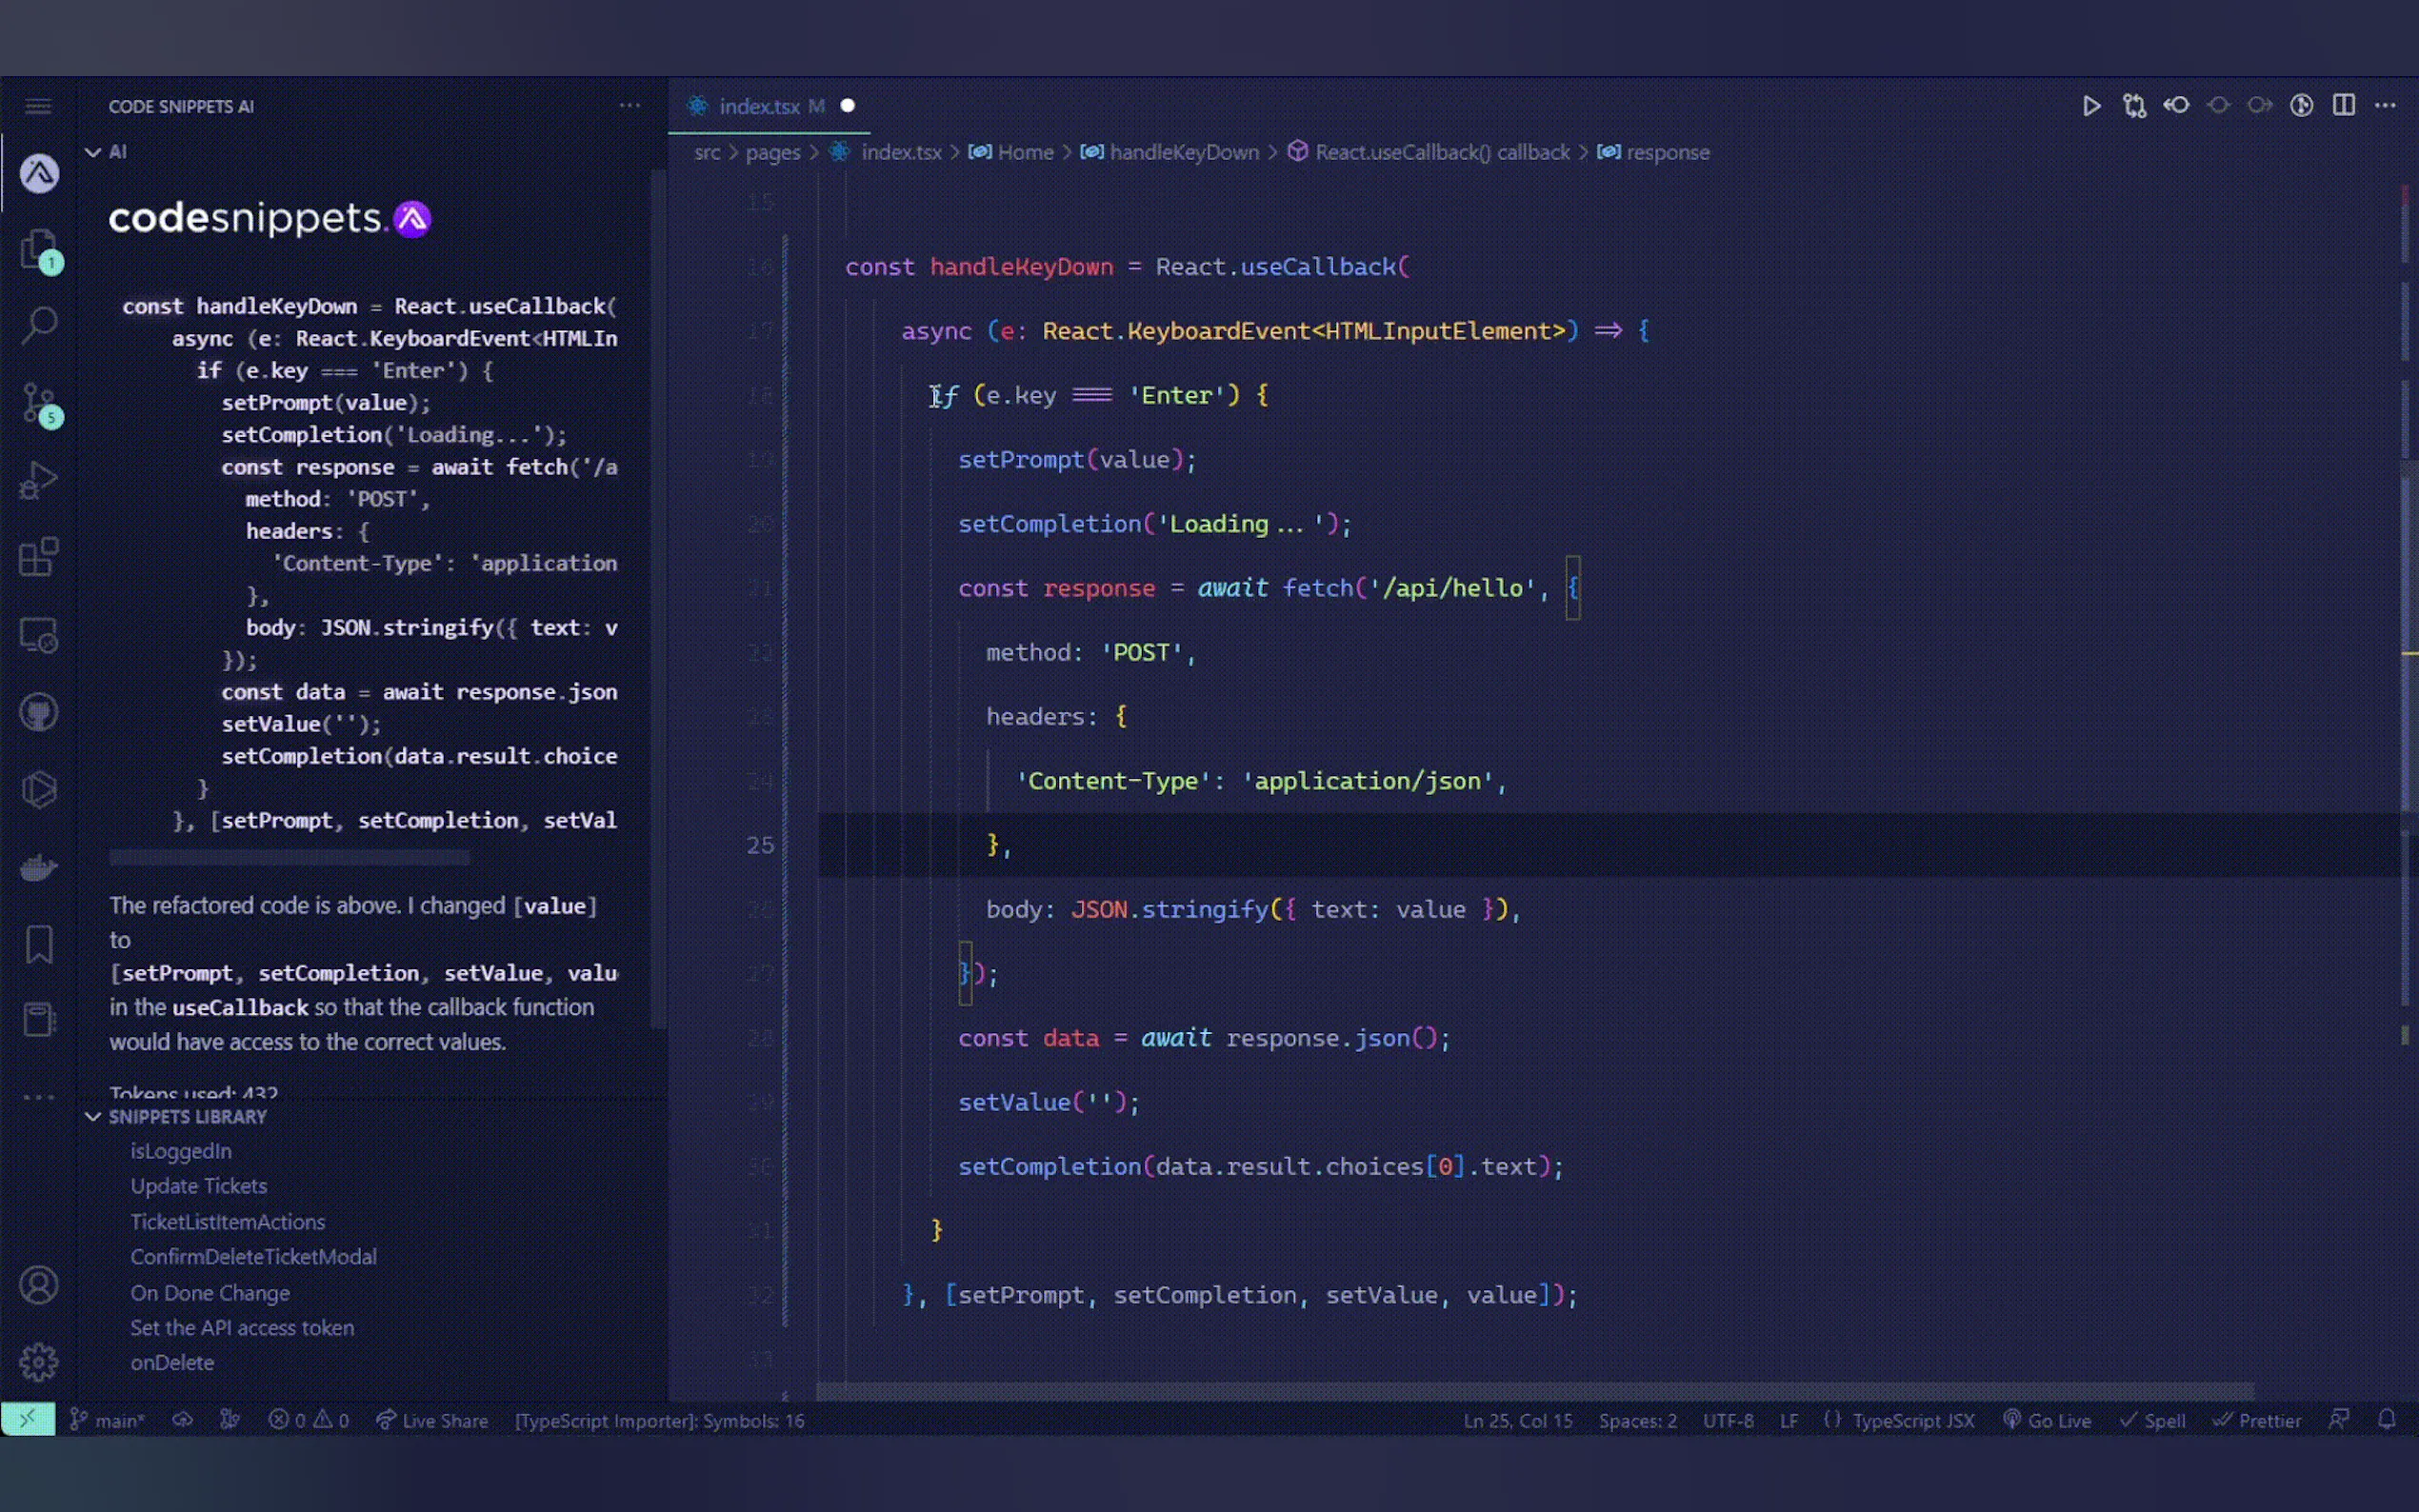Viewport: 2419px width, 1512px height.
Task: Click the main branch indicator
Action: point(107,1420)
